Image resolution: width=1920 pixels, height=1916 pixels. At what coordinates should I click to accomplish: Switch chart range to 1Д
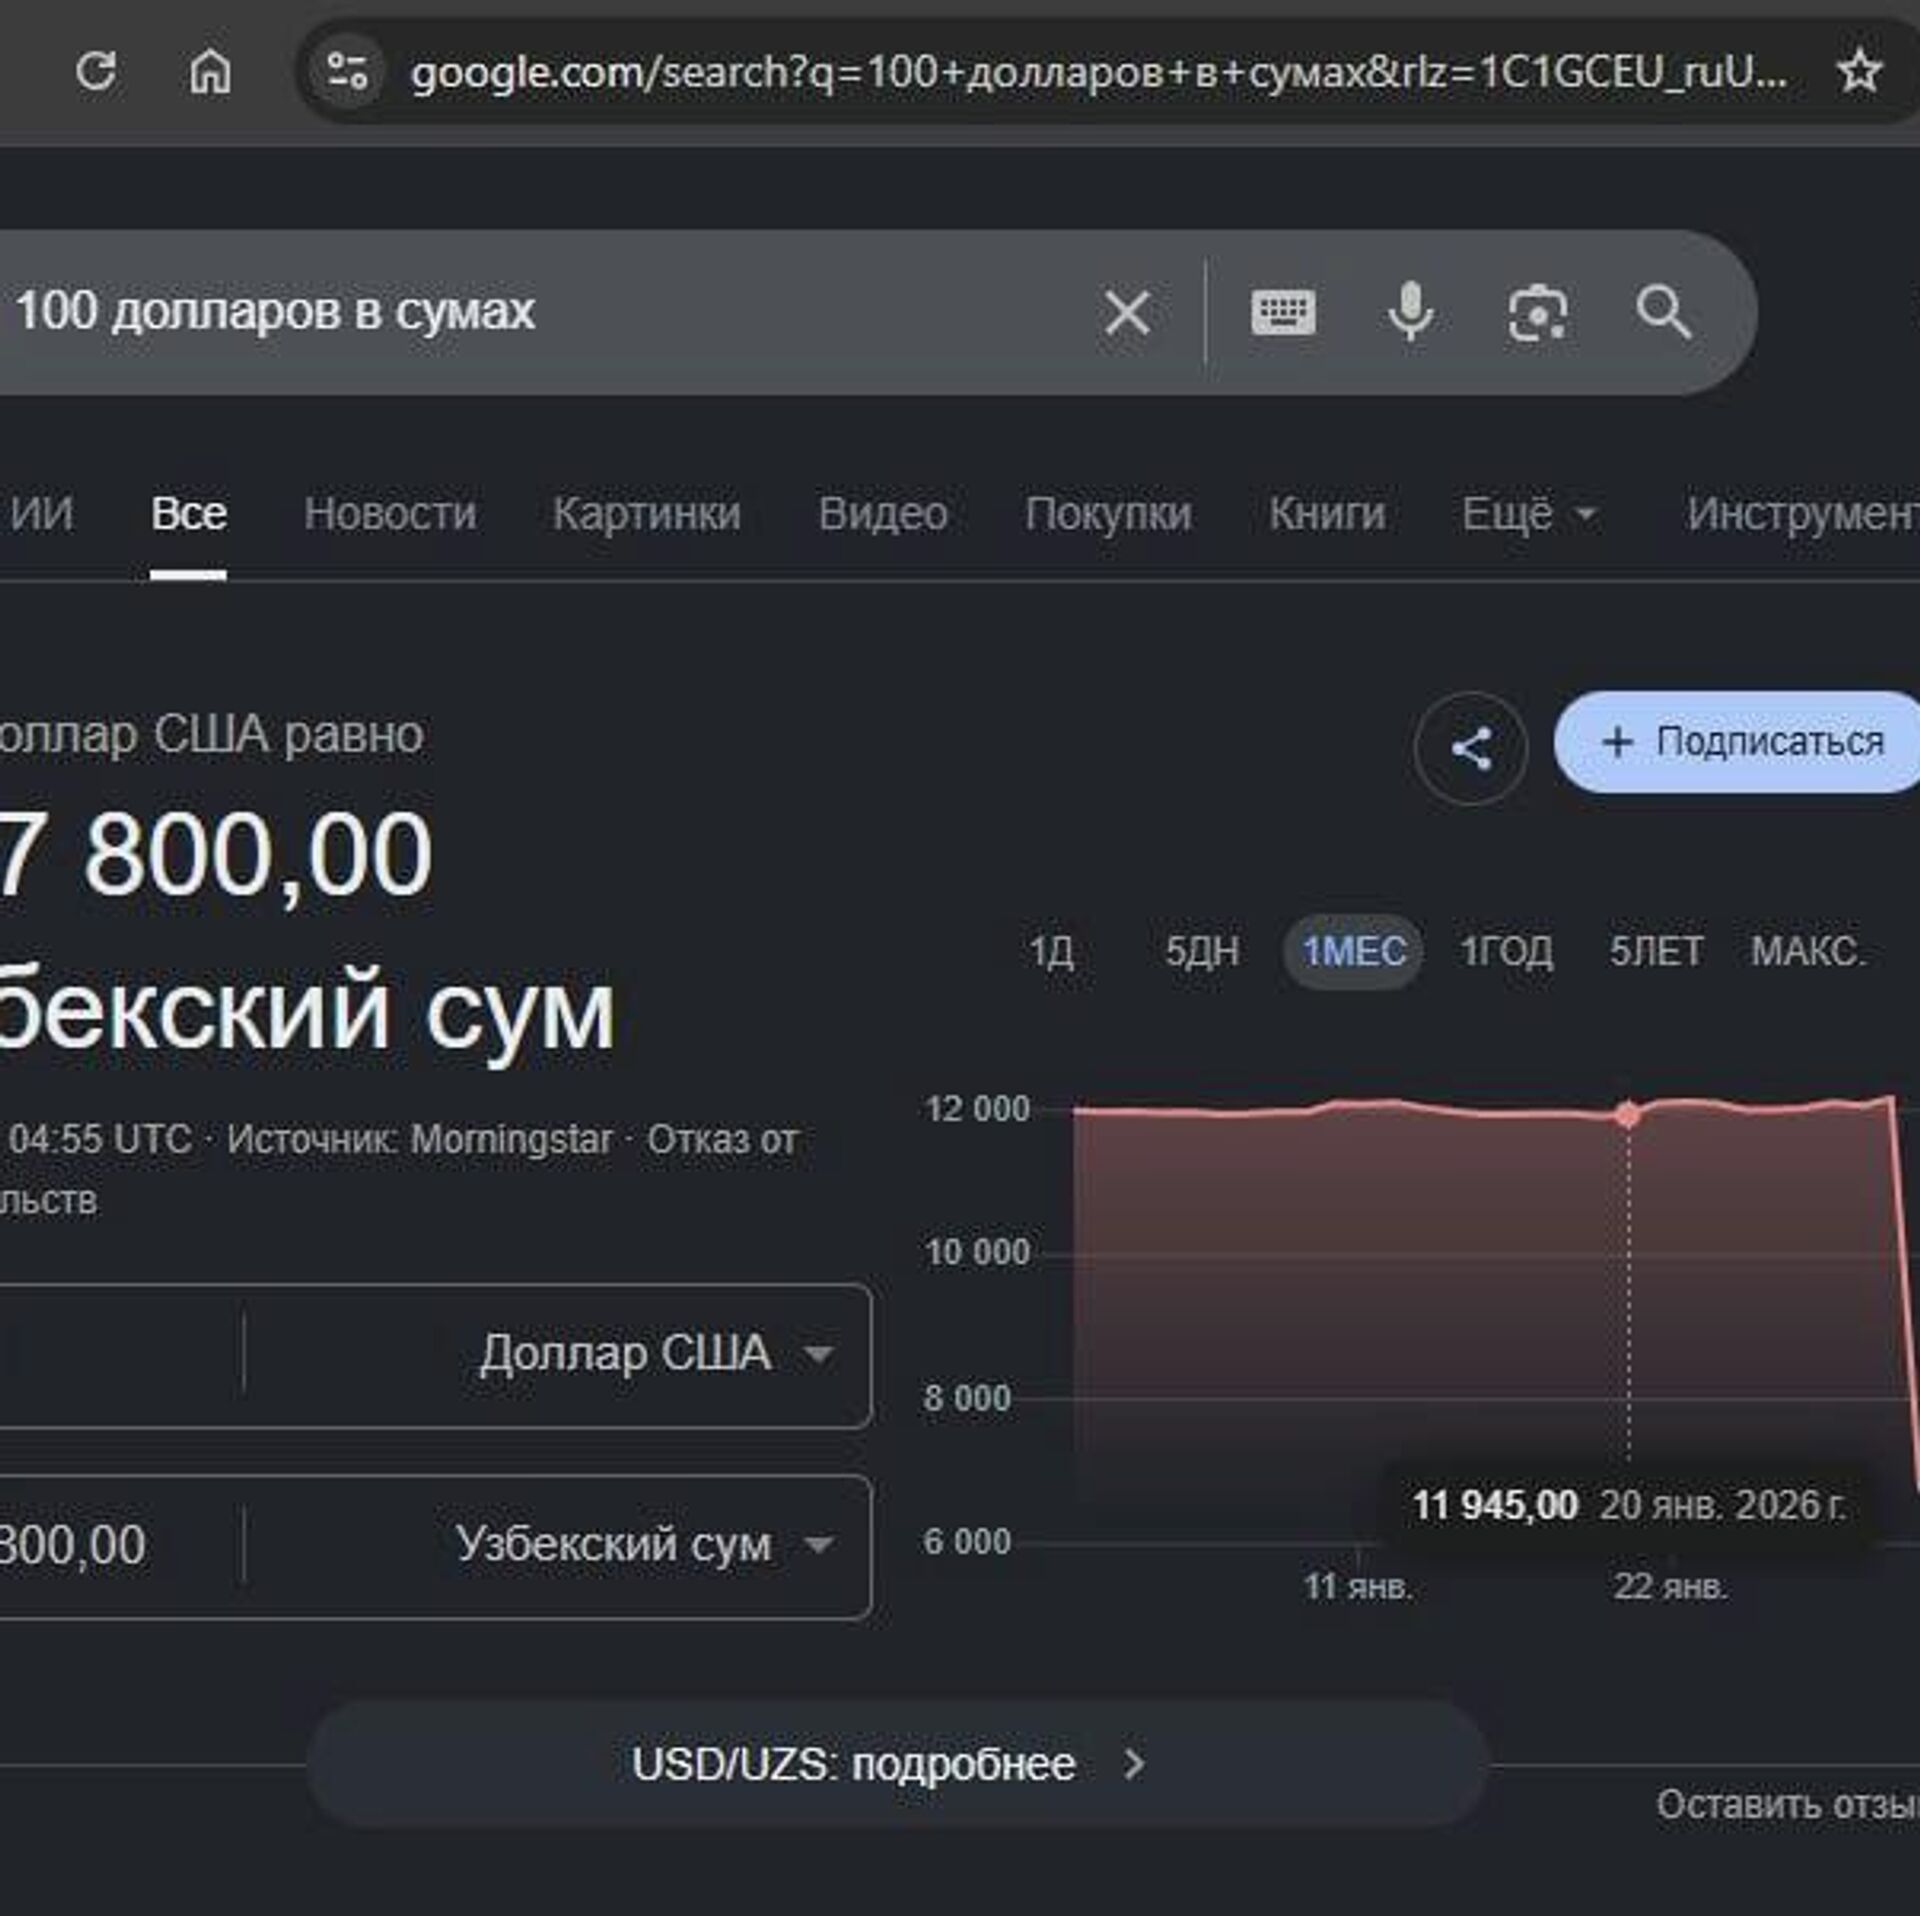click(x=1051, y=951)
